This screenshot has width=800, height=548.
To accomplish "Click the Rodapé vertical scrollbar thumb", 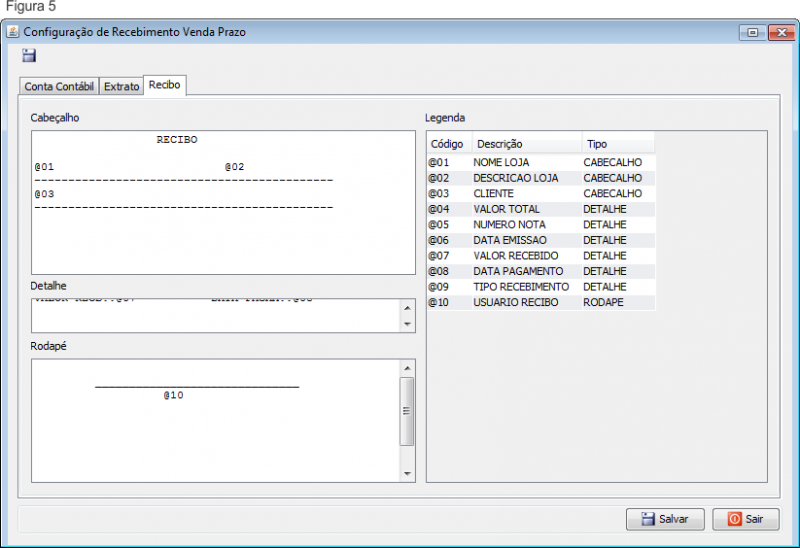I will [407, 411].
